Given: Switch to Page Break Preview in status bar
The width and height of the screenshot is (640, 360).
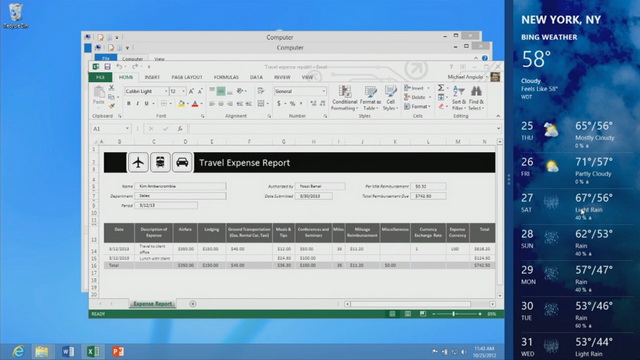Looking at the screenshot, I should [x=422, y=314].
